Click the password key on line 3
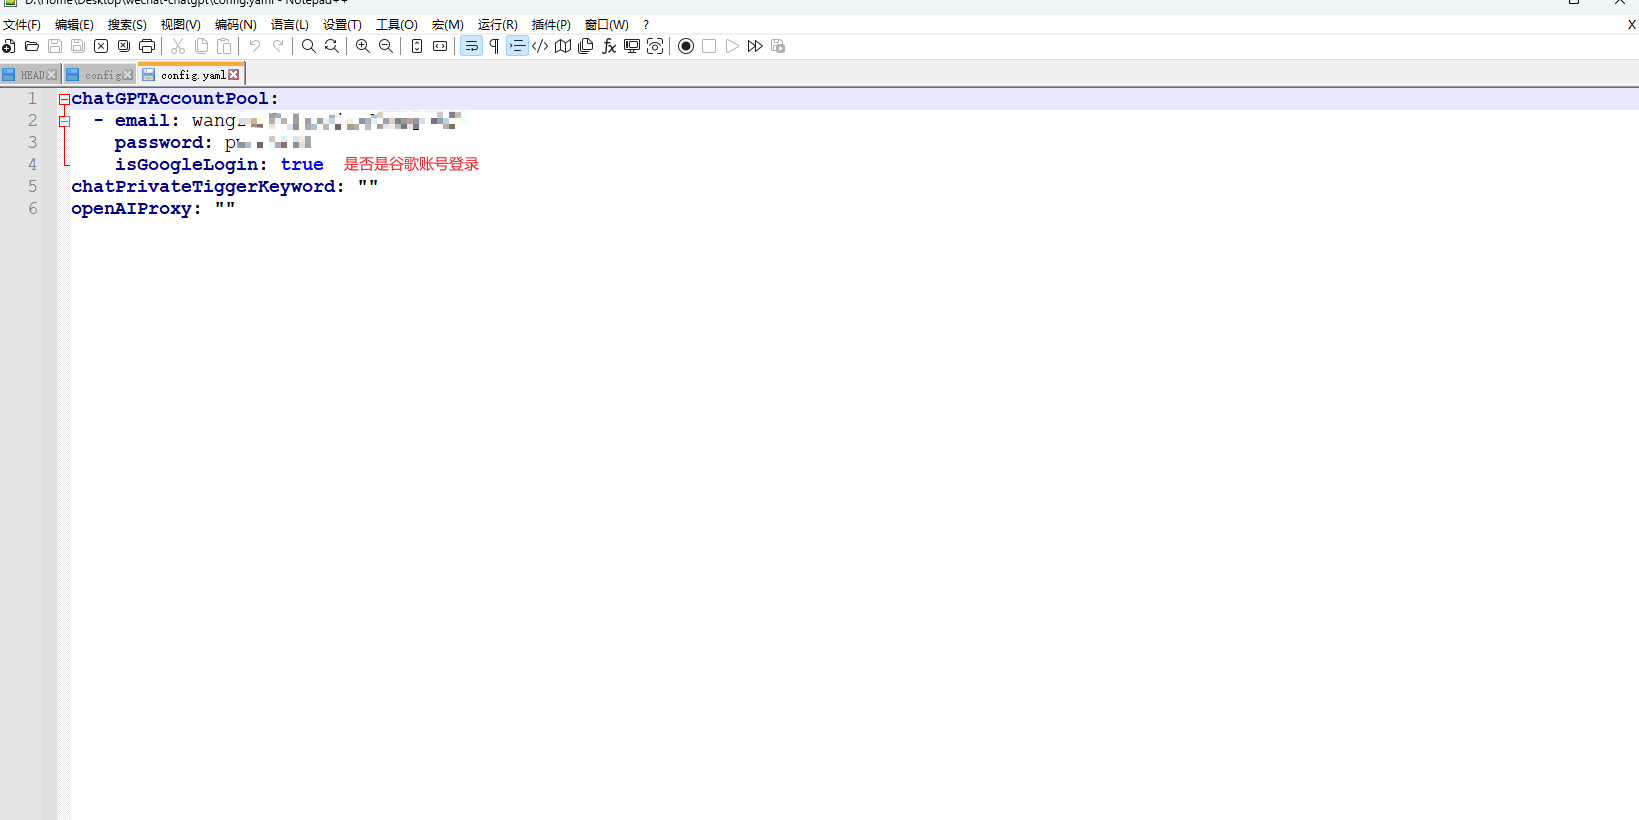 (159, 143)
